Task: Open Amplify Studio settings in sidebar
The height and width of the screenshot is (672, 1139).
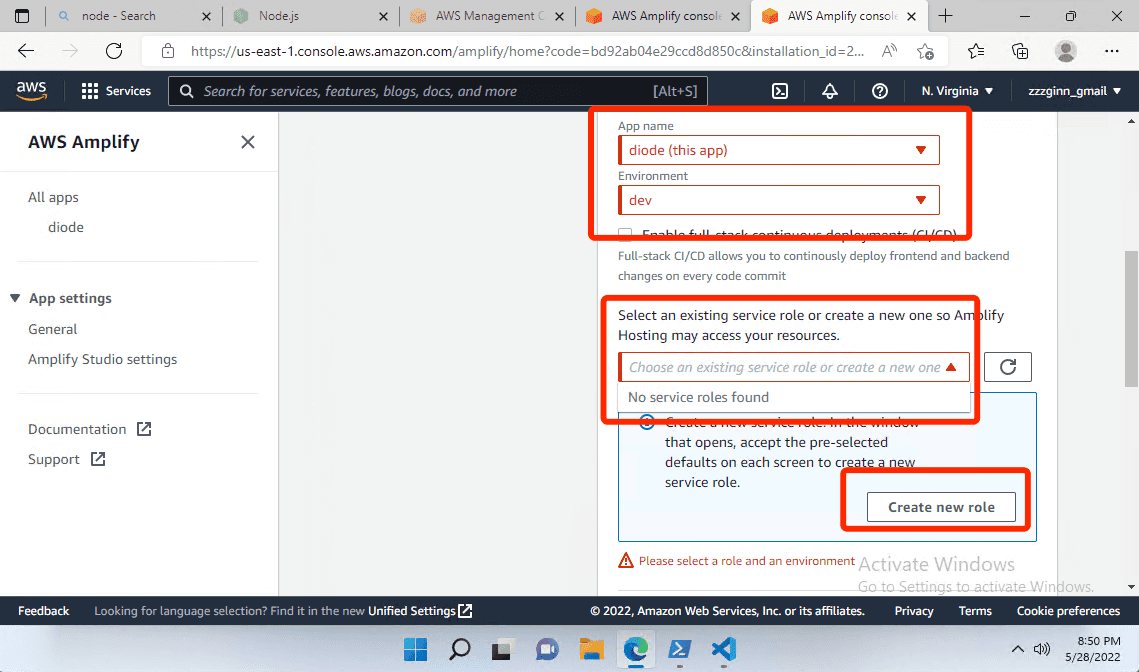Action: coord(102,359)
